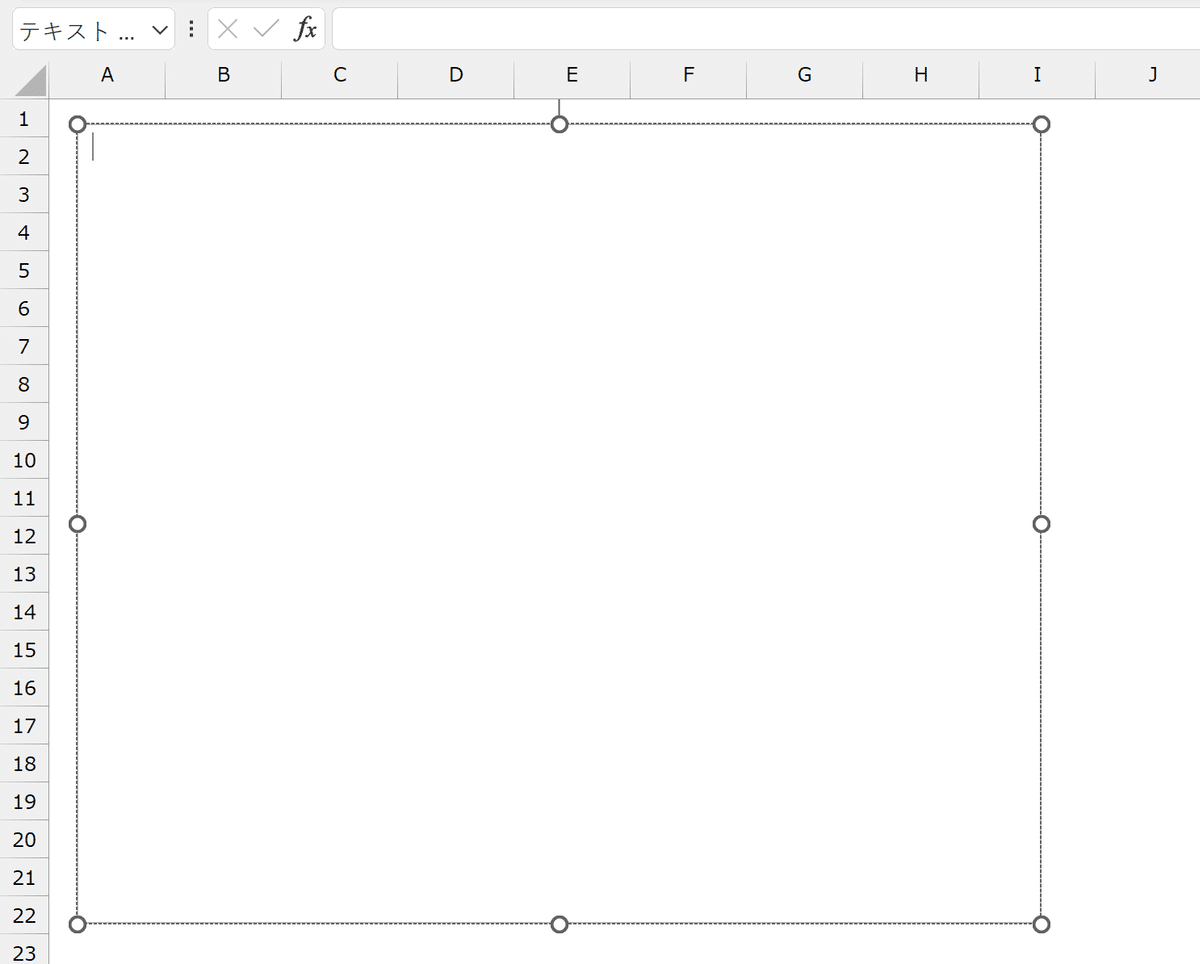Select row 5 header
1200x964 pixels.
tap(24, 271)
